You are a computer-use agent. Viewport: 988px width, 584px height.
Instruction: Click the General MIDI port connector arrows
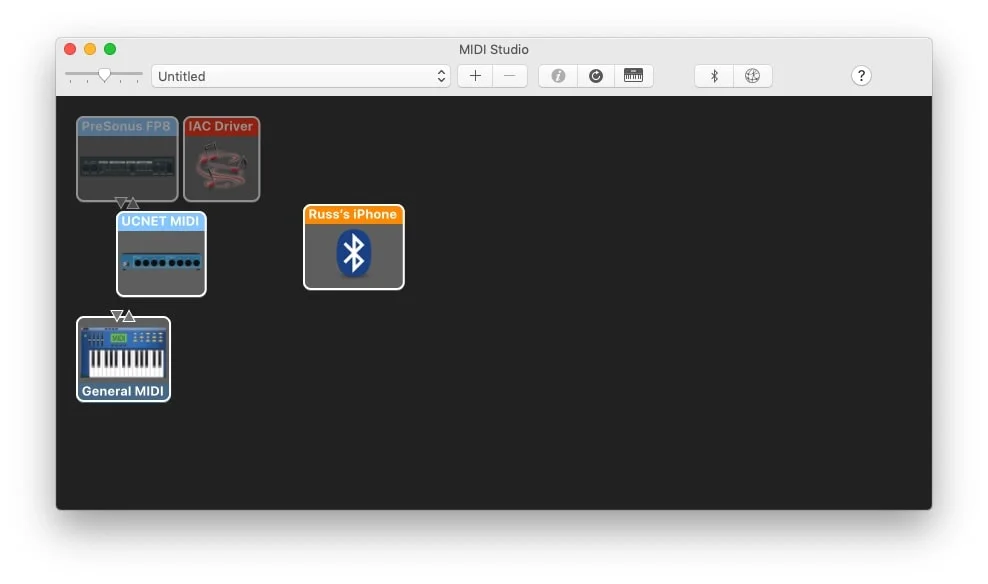coord(123,316)
